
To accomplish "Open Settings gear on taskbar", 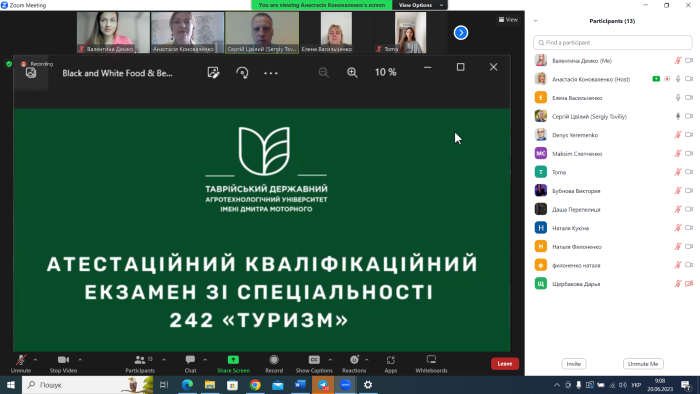I will pos(368,385).
